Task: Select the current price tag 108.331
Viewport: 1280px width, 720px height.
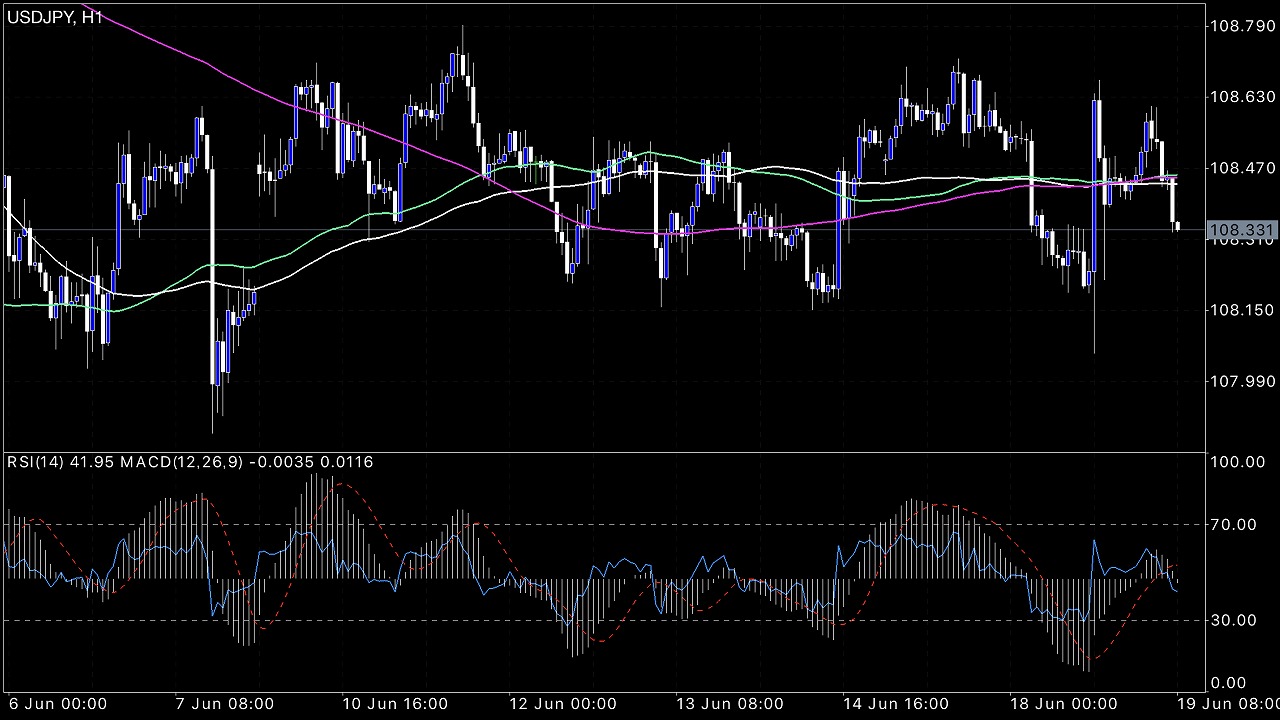Action: pyautogui.click(x=1241, y=231)
